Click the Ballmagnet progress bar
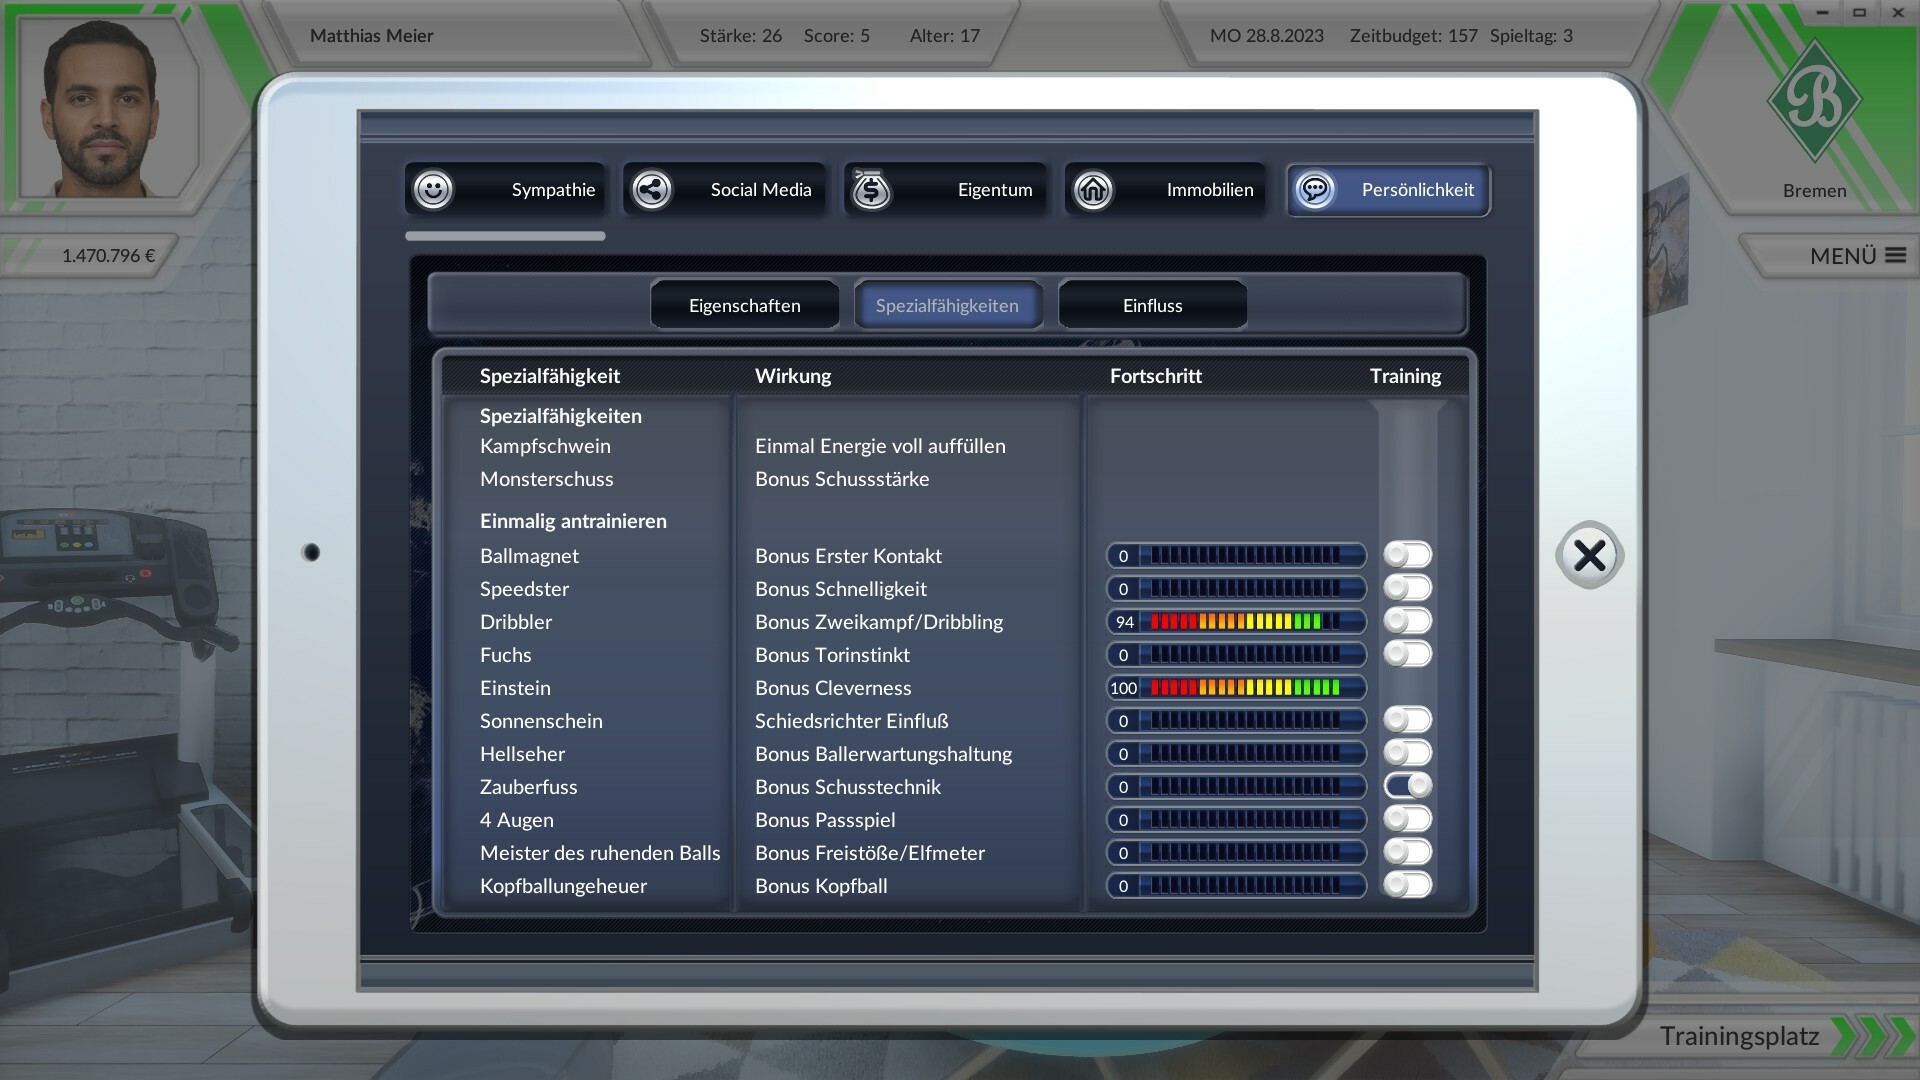The image size is (1920, 1080). 1236,555
